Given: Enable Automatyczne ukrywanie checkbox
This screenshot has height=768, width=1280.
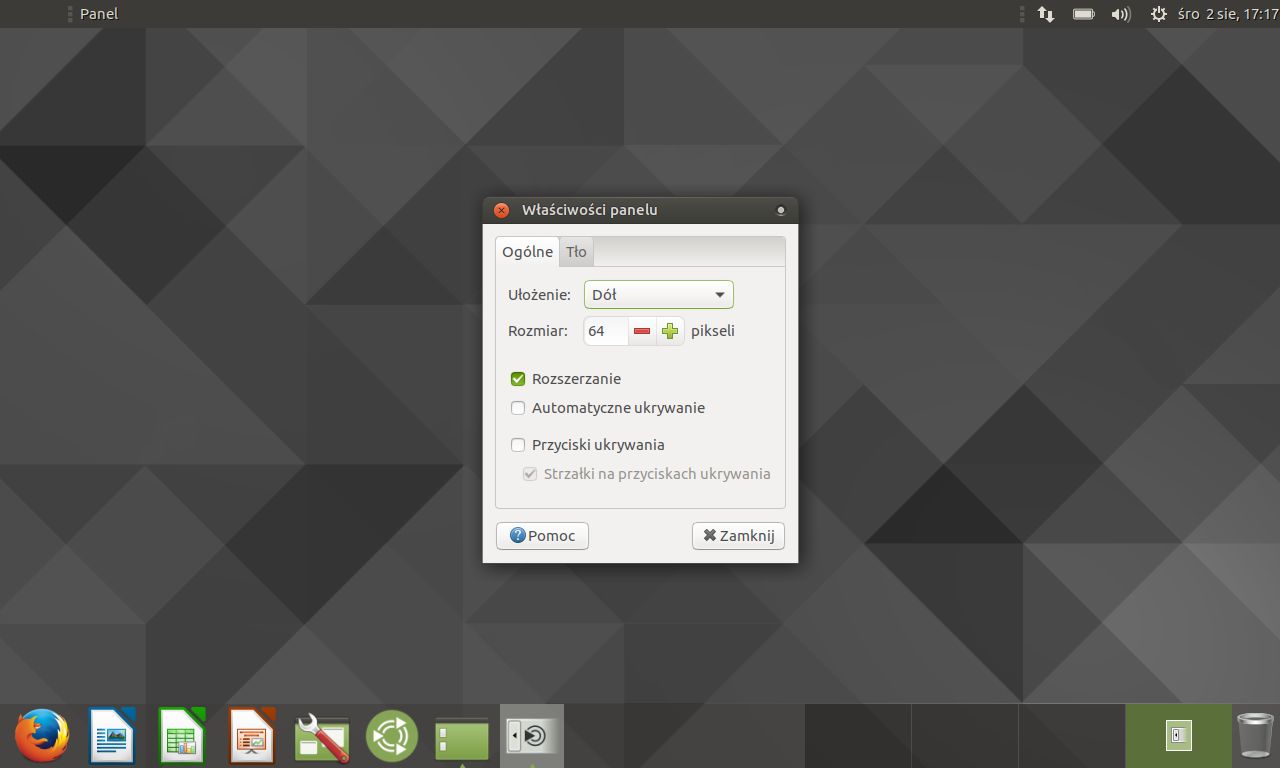Looking at the screenshot, I should point(518,408).
